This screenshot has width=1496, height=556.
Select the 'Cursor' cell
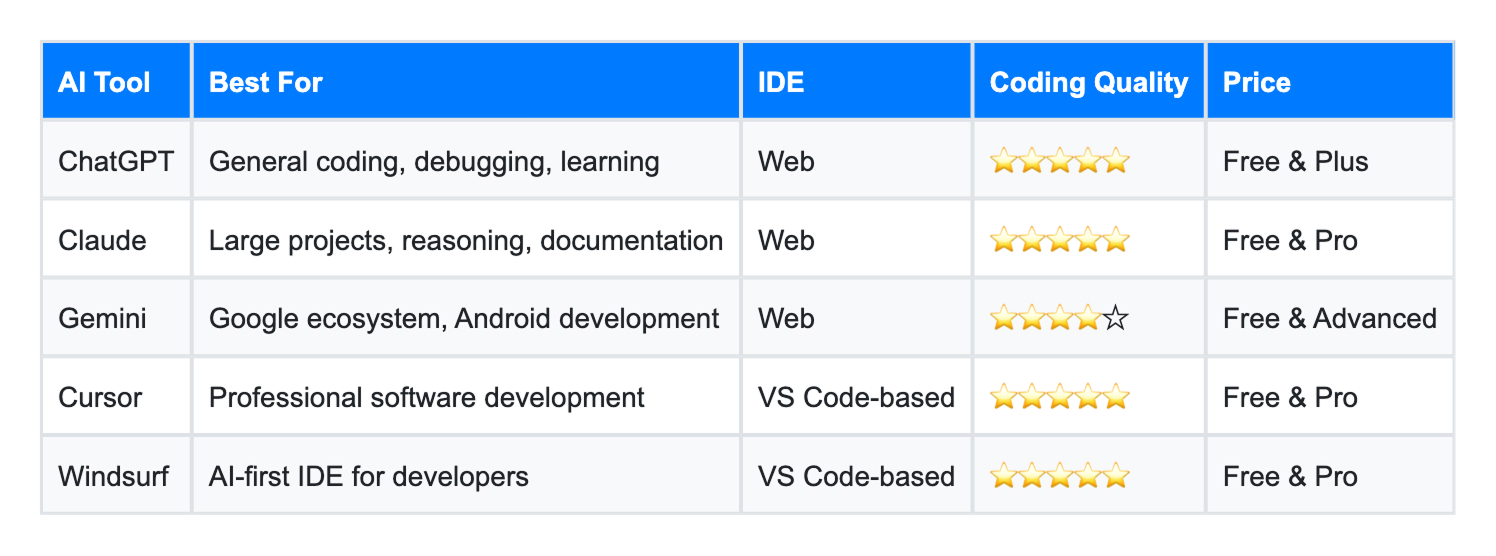click(116, 397)
